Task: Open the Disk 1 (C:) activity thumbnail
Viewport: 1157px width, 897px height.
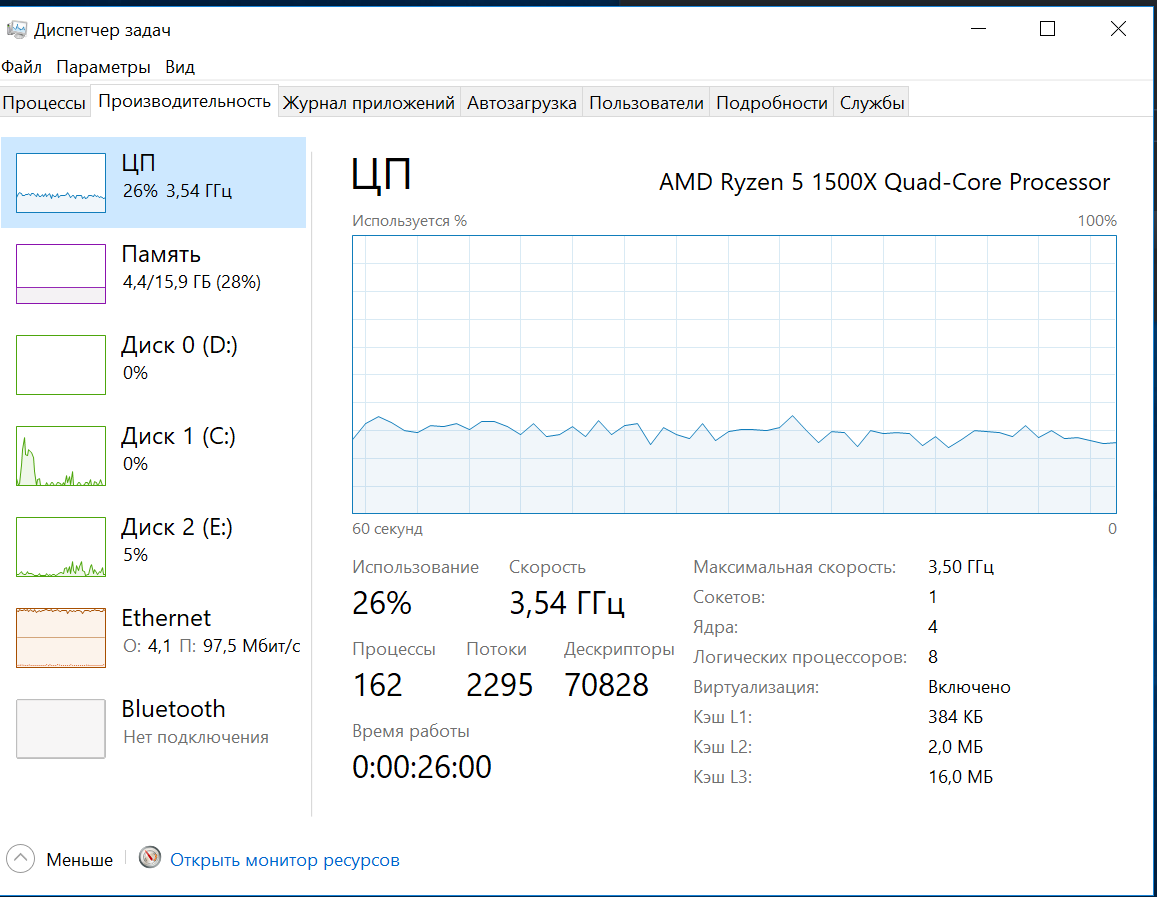Action: (x=61, y=455)
